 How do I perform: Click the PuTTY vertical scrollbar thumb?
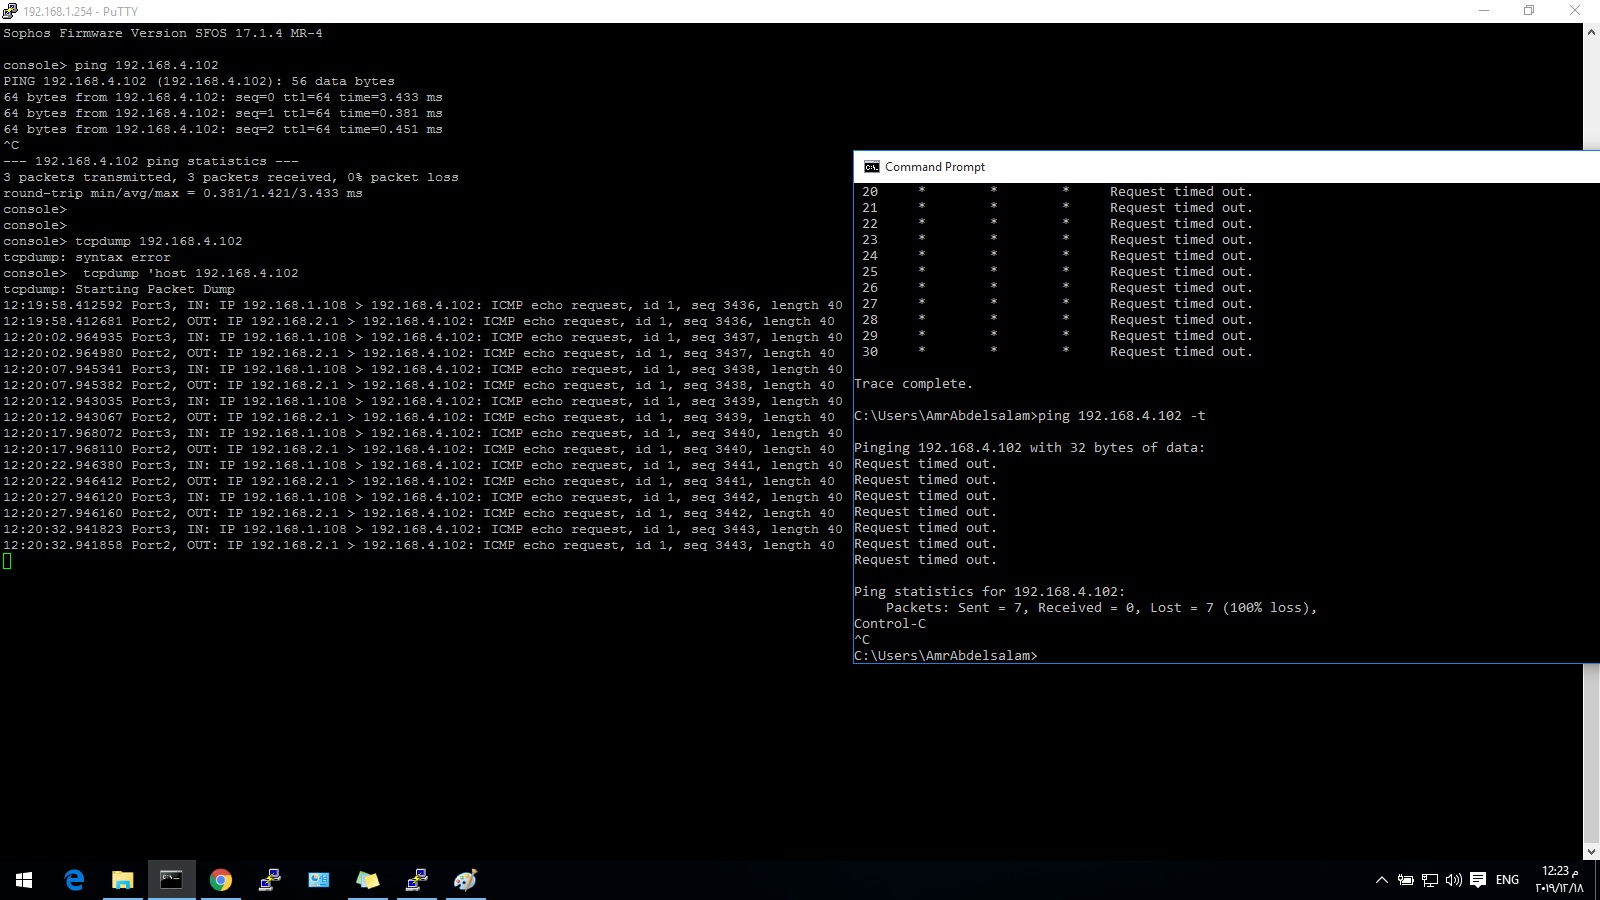[1591, 754]
